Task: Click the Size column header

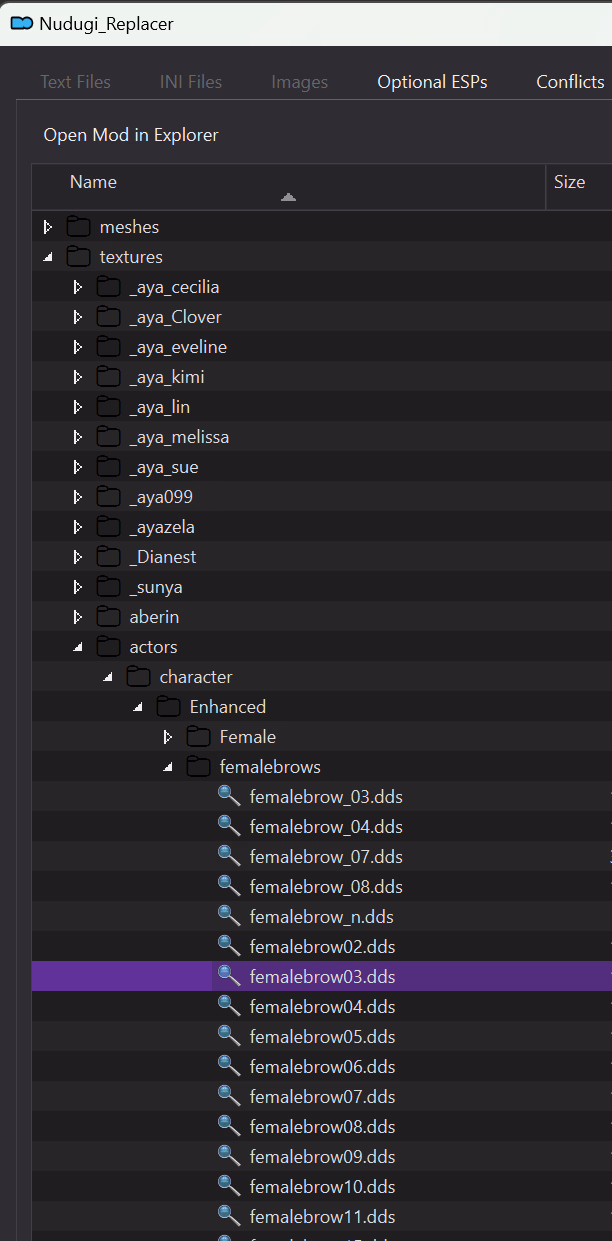Action: pyautogui.click(x=569, y=182)
